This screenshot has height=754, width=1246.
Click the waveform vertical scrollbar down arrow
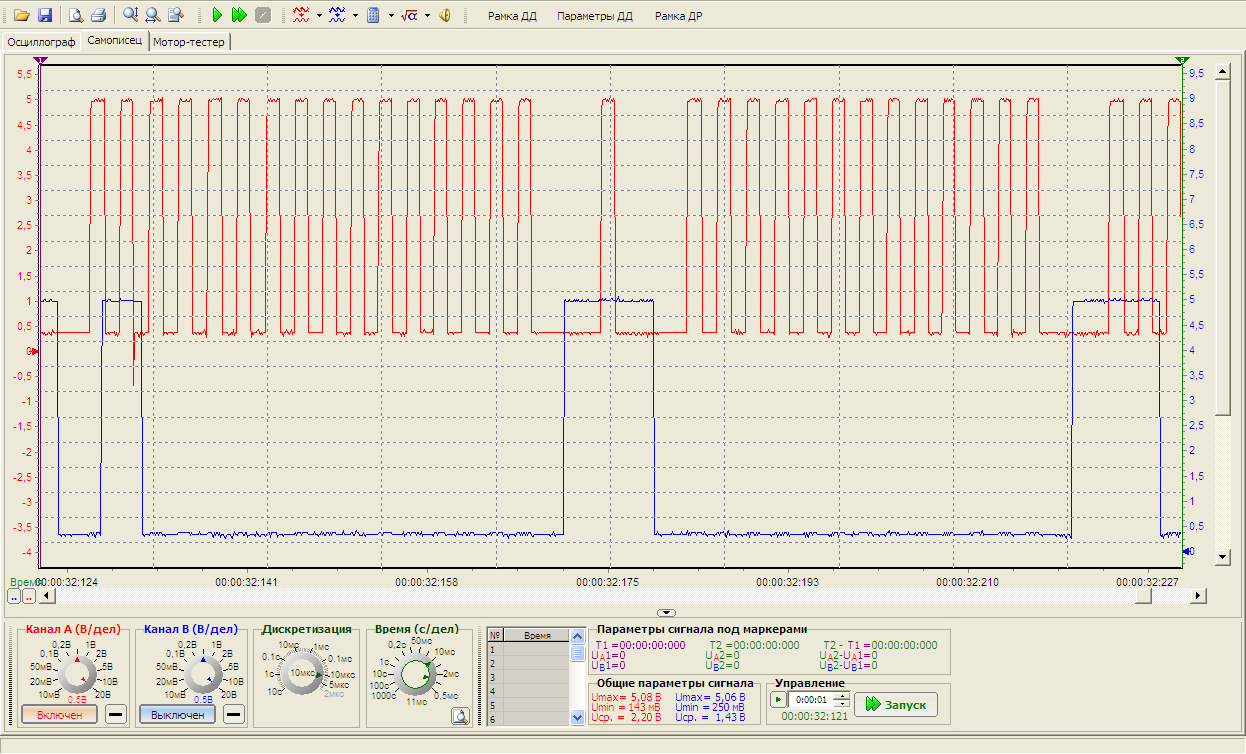pyautogui.click(x=1221, y=556)
